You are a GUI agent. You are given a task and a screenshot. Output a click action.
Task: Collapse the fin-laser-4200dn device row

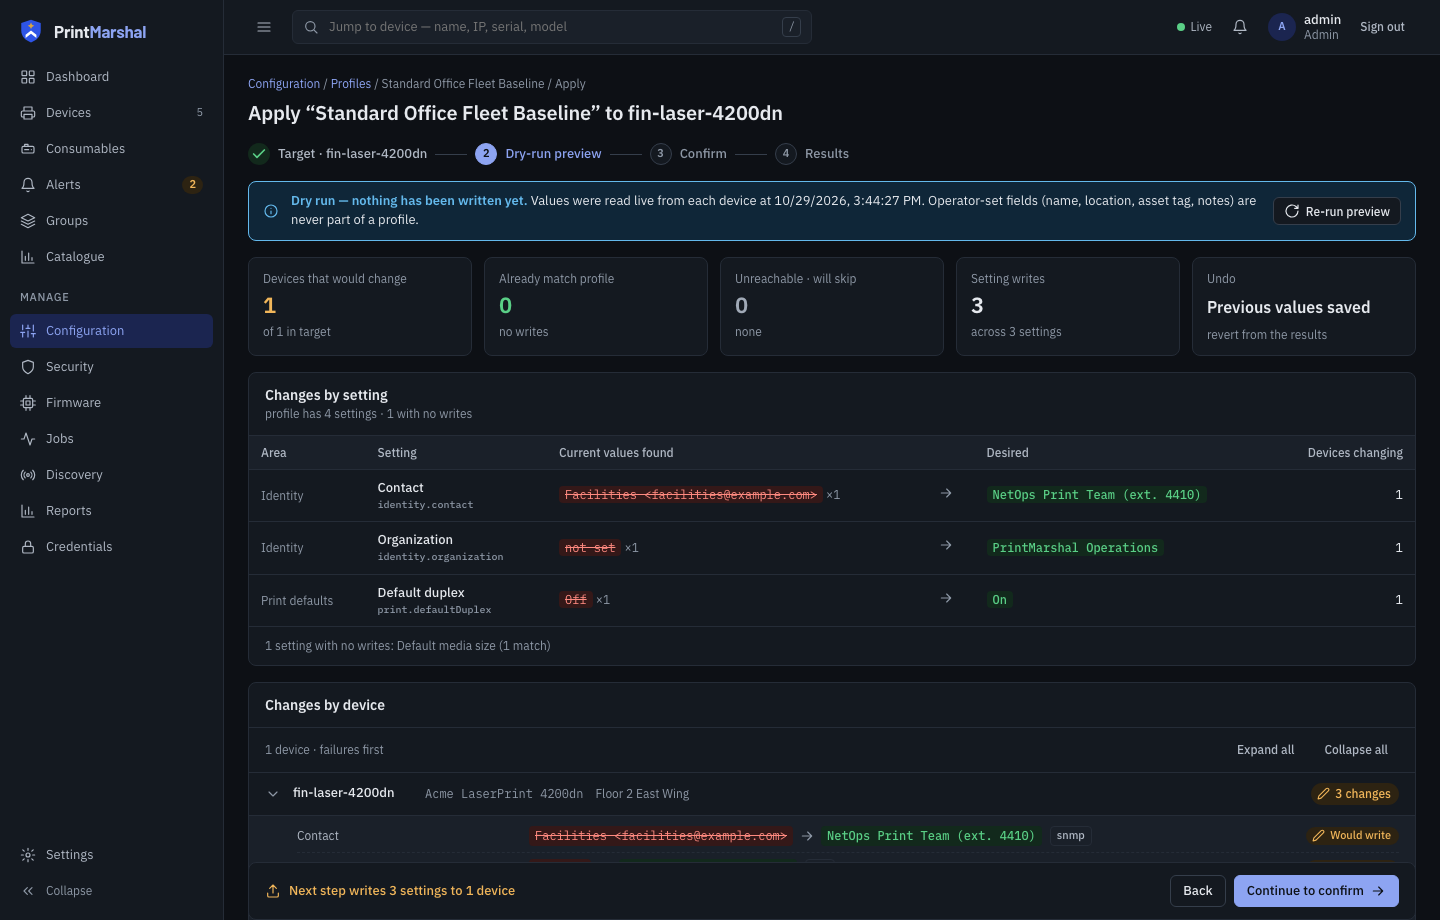pyautogui.click(x=273, y=794)
